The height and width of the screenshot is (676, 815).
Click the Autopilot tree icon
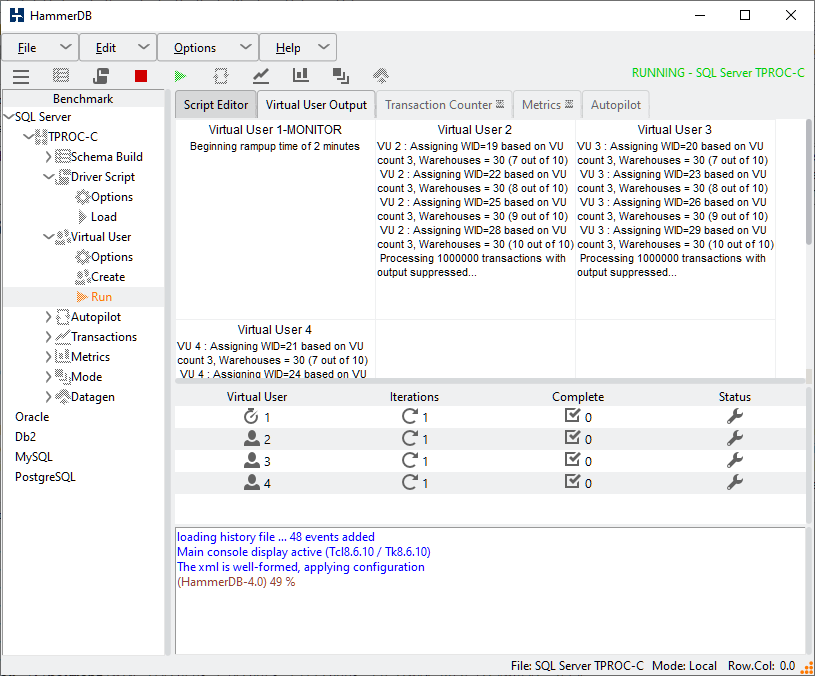pyautogui.click(x=62, y=316)
